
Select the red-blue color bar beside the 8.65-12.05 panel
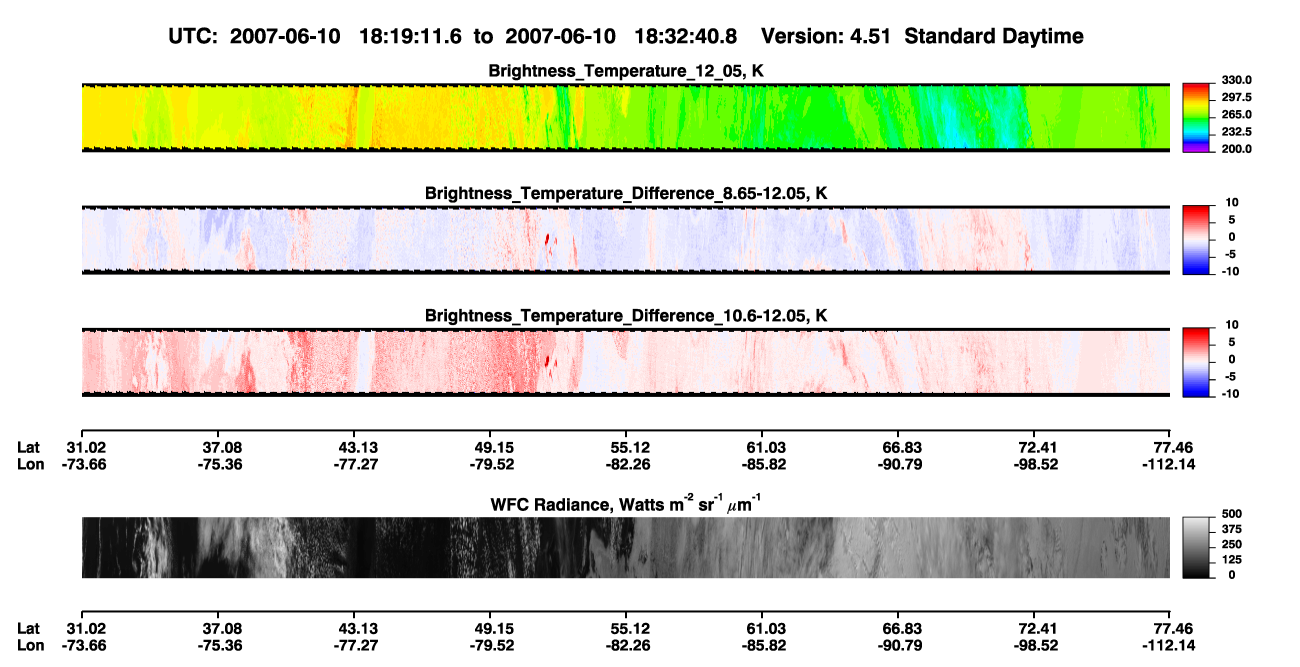click(1196, 240)
